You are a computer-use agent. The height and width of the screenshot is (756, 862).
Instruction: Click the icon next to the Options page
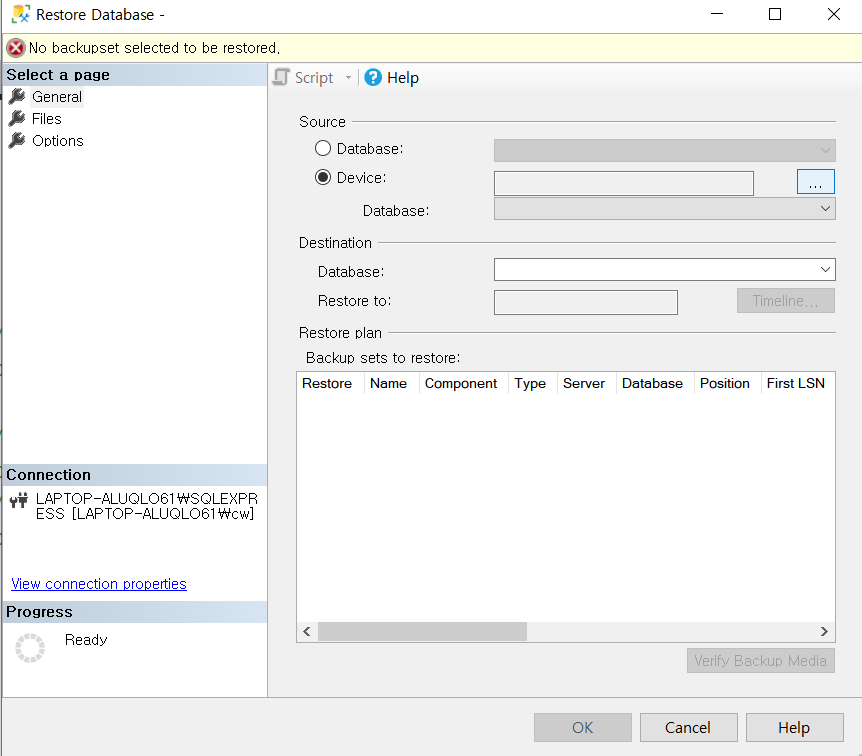tap(18, 140)
